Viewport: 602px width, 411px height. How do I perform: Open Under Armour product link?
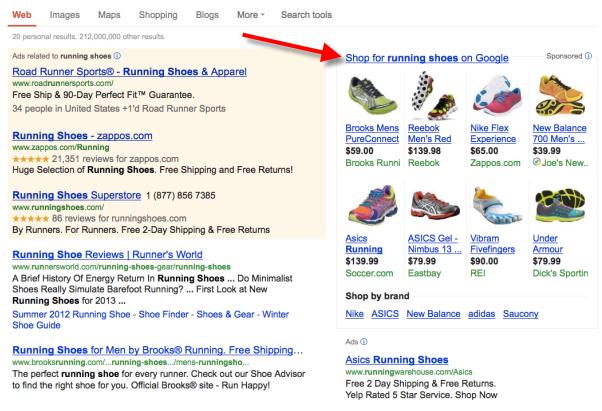pyautogui.click(x=547, y=244)
